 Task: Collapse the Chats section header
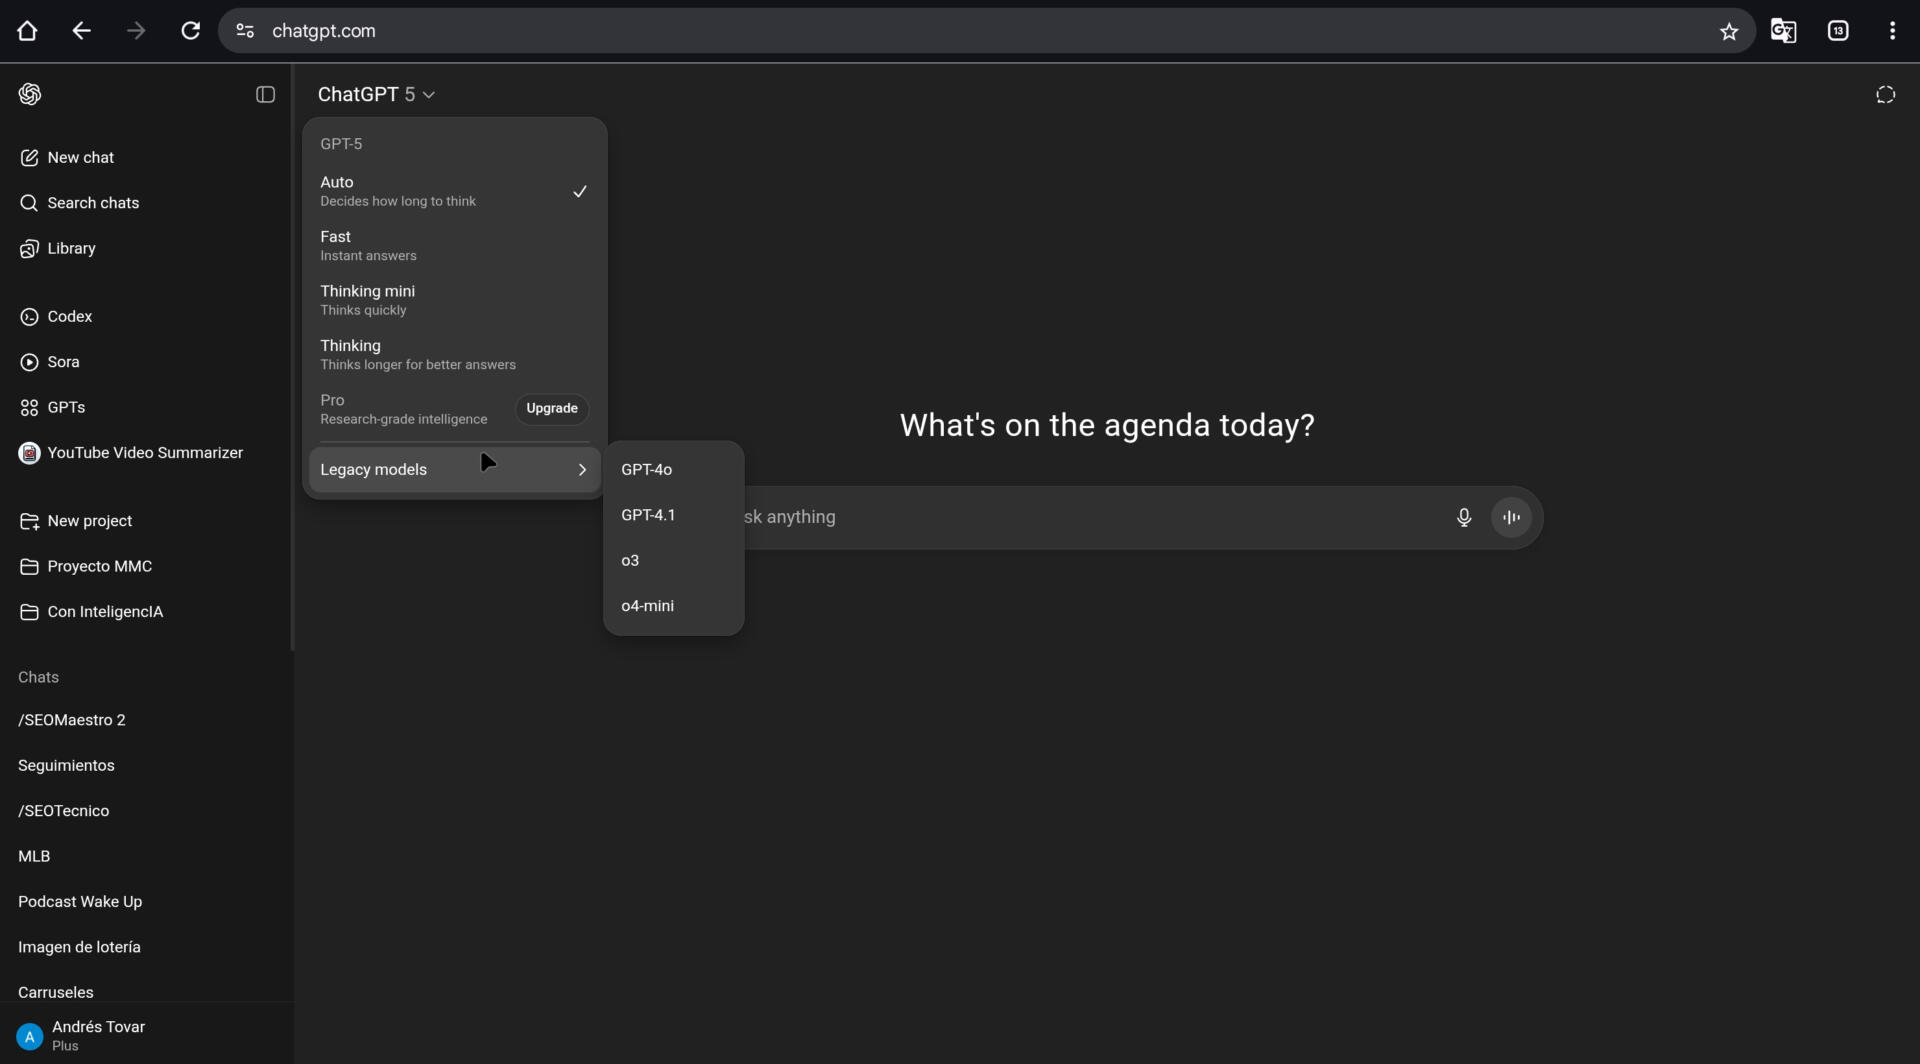click(38, 678)
